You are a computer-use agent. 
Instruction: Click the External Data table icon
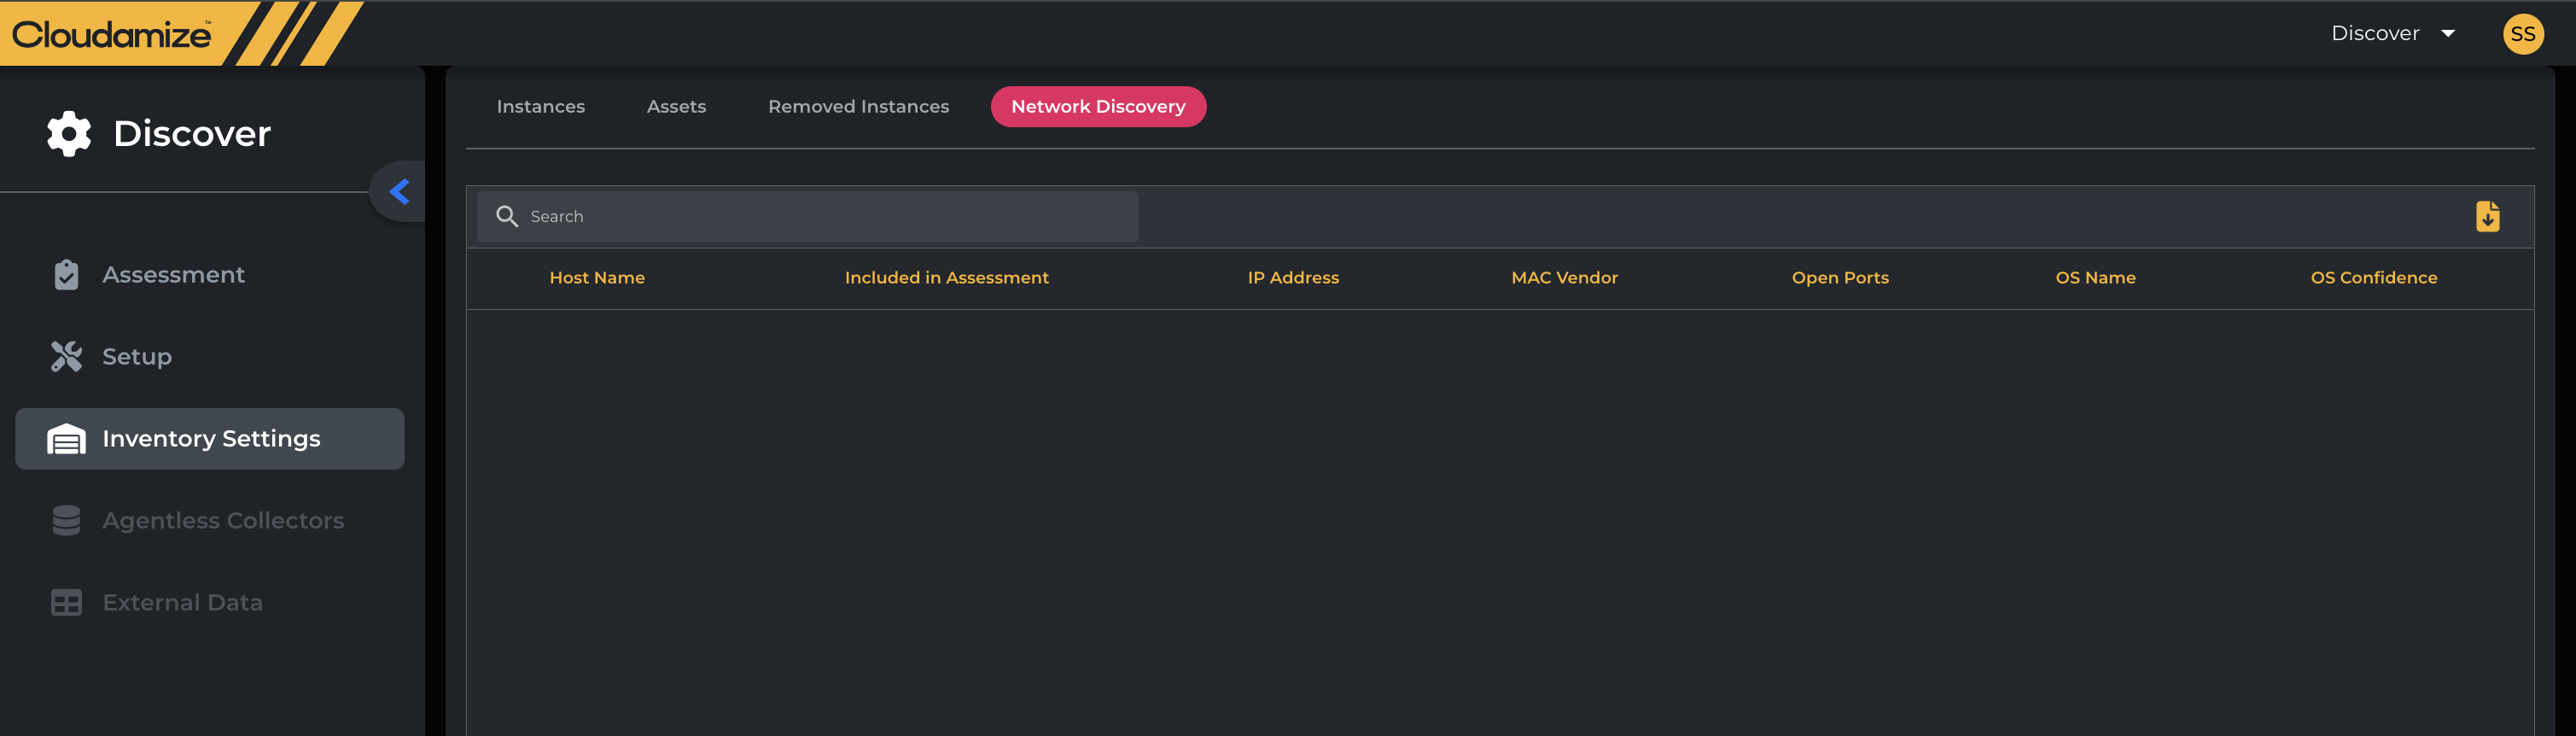pyautogui.click(x=66, y=603)
